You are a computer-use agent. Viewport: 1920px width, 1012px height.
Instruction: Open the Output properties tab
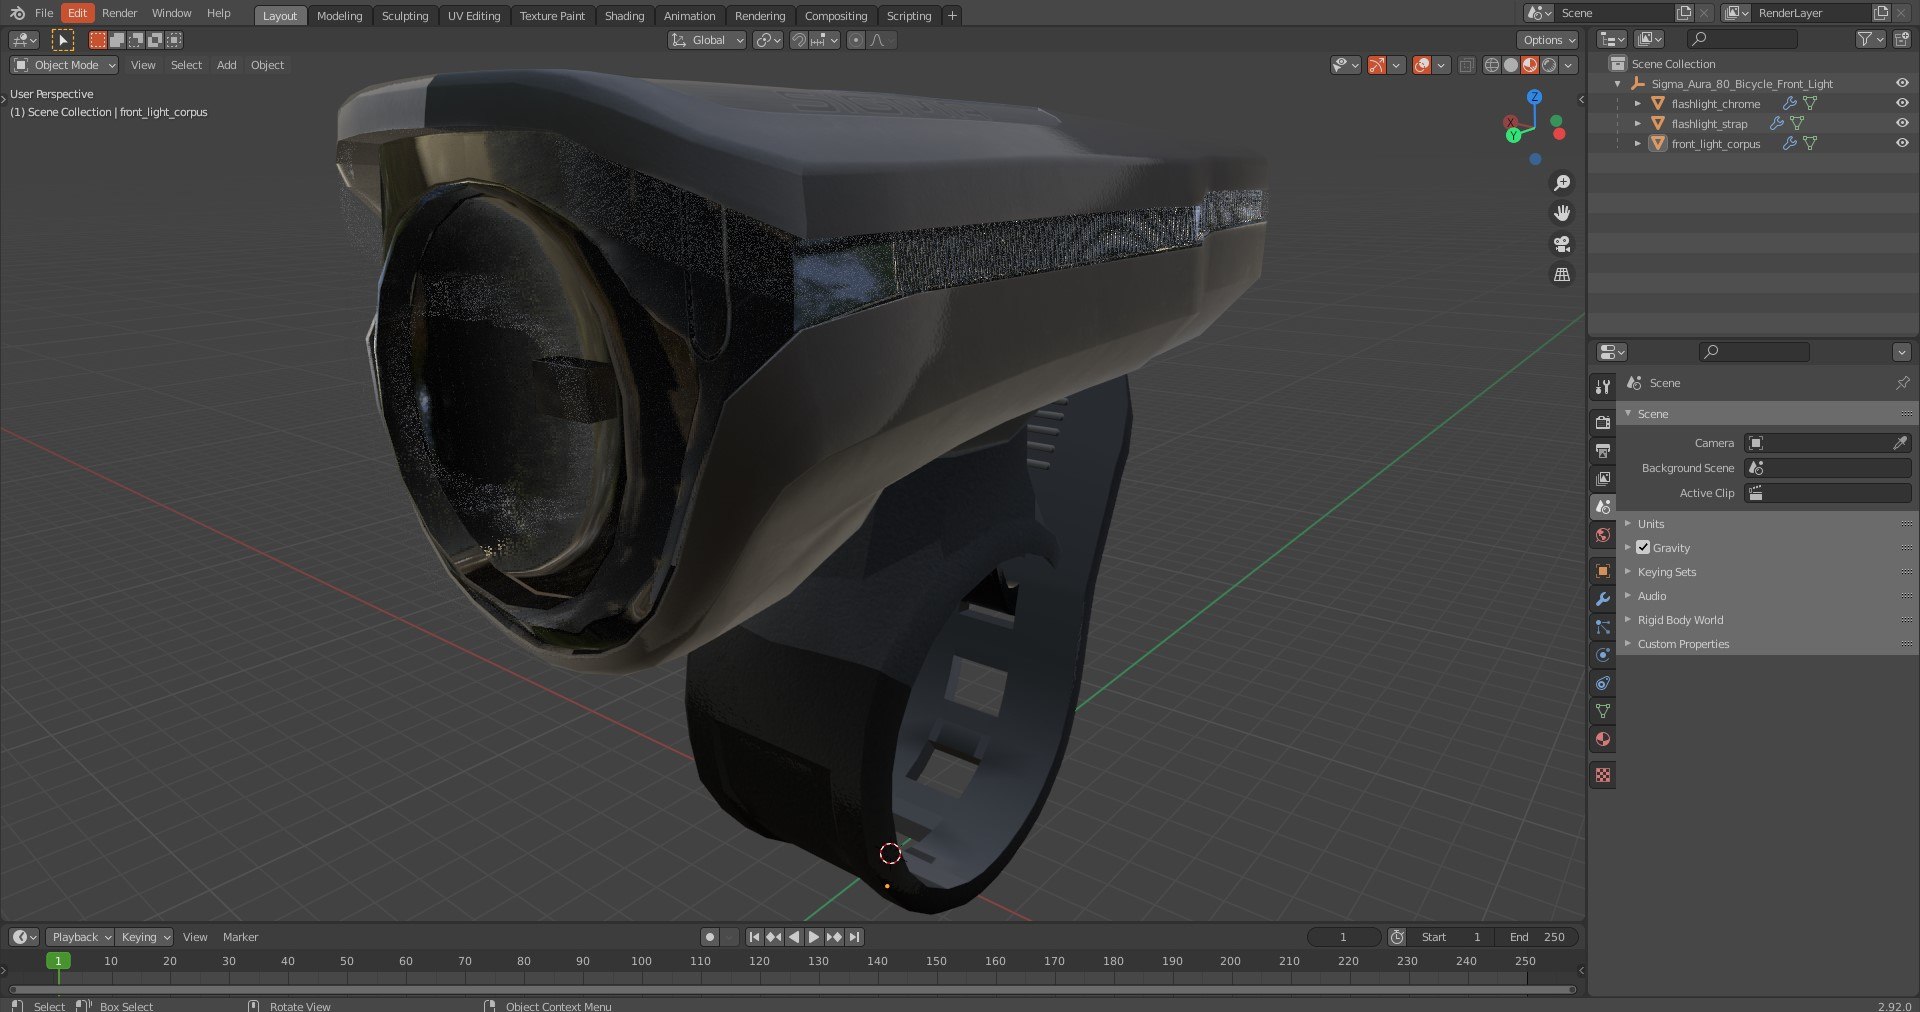point(1603,451)
